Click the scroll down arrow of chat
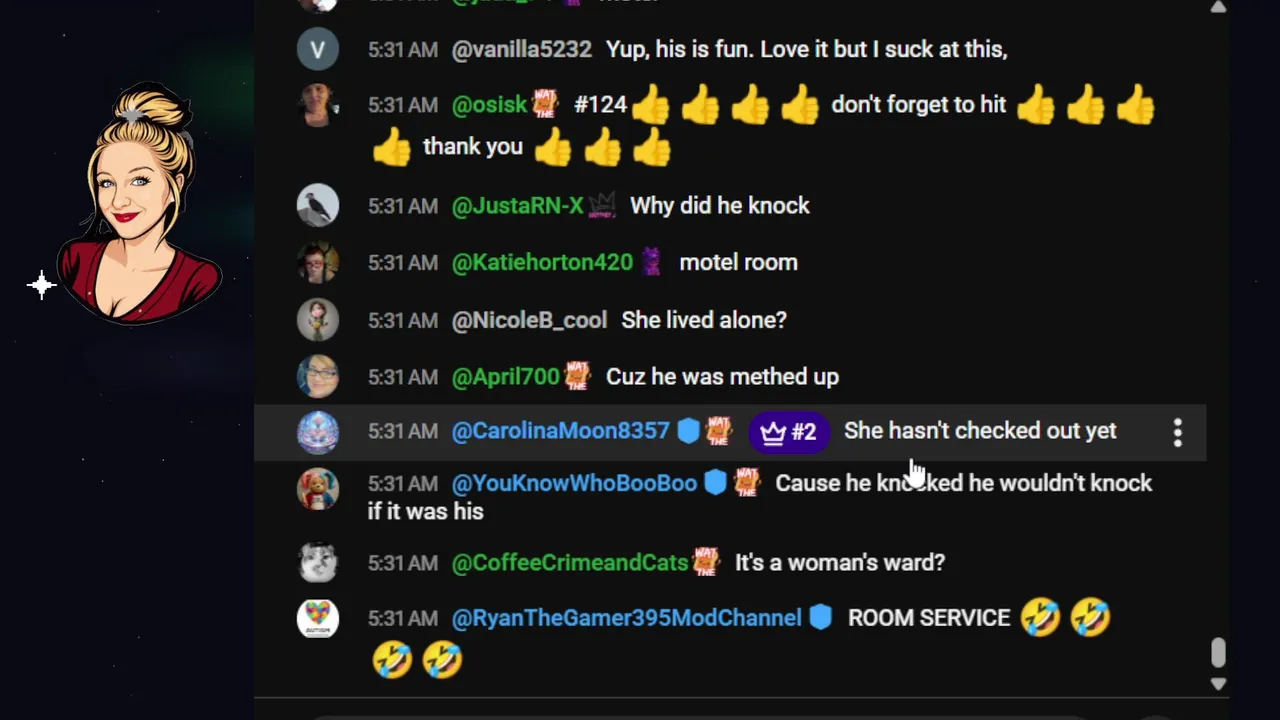Viewport: 1280px width, 720px height. pos(1218,684)
